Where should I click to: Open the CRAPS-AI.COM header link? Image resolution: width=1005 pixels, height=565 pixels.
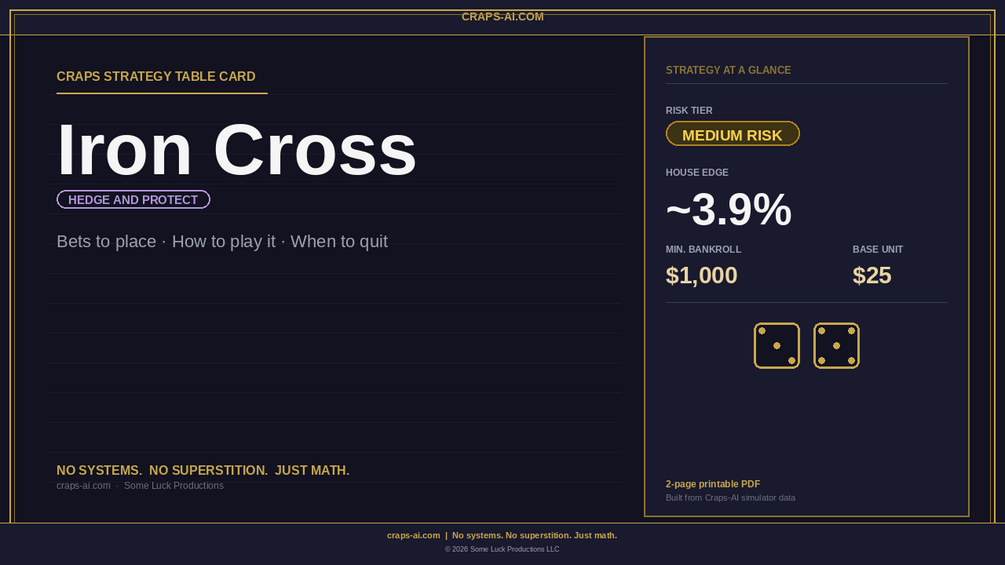502,17
